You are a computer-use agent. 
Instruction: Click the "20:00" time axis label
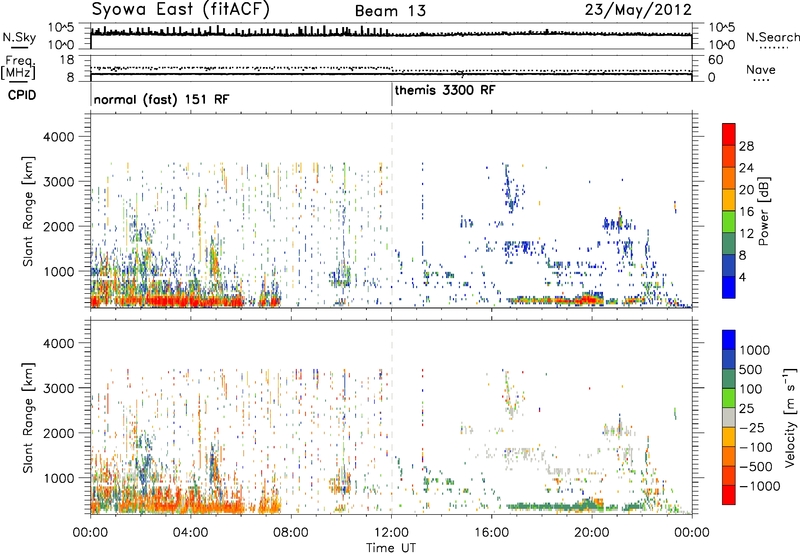(591, 533)
